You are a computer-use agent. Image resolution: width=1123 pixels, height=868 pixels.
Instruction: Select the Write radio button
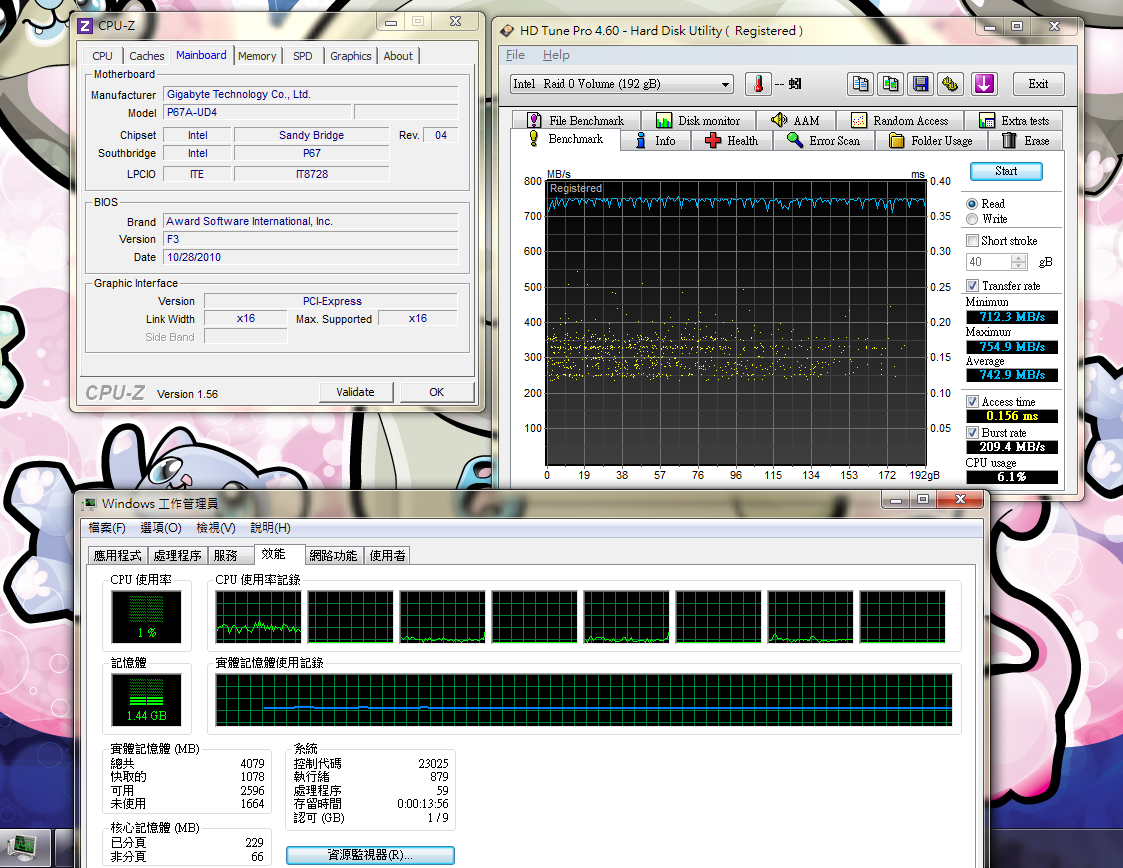972,219
